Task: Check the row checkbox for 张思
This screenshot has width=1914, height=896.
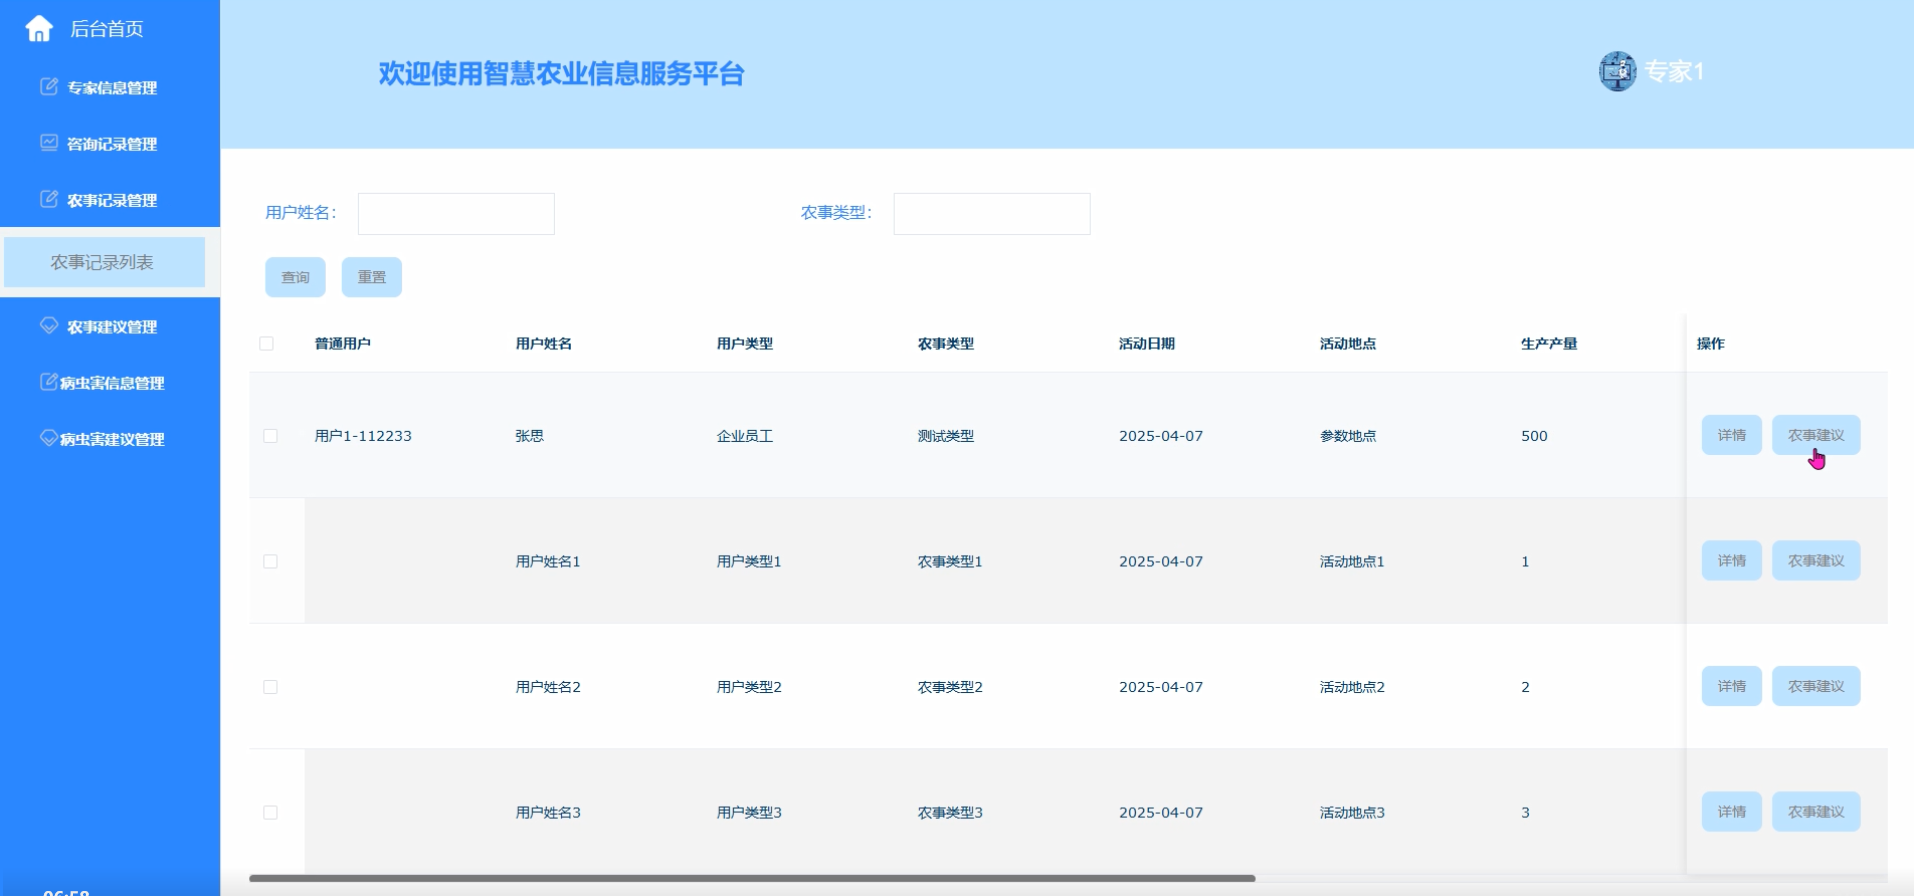Action: coord(270,436)
